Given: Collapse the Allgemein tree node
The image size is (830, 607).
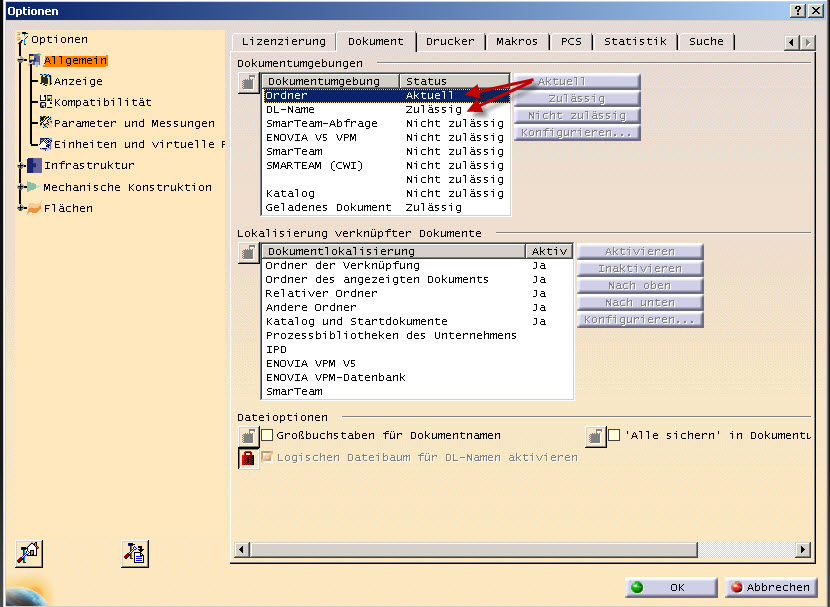Looking at the screenshot, I should coord(22,60).
